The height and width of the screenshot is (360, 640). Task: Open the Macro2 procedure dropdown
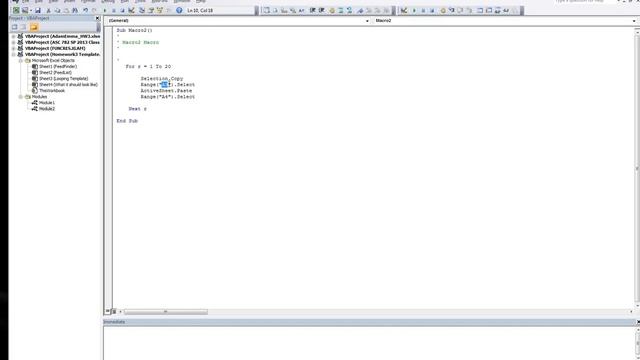point(634,20)
